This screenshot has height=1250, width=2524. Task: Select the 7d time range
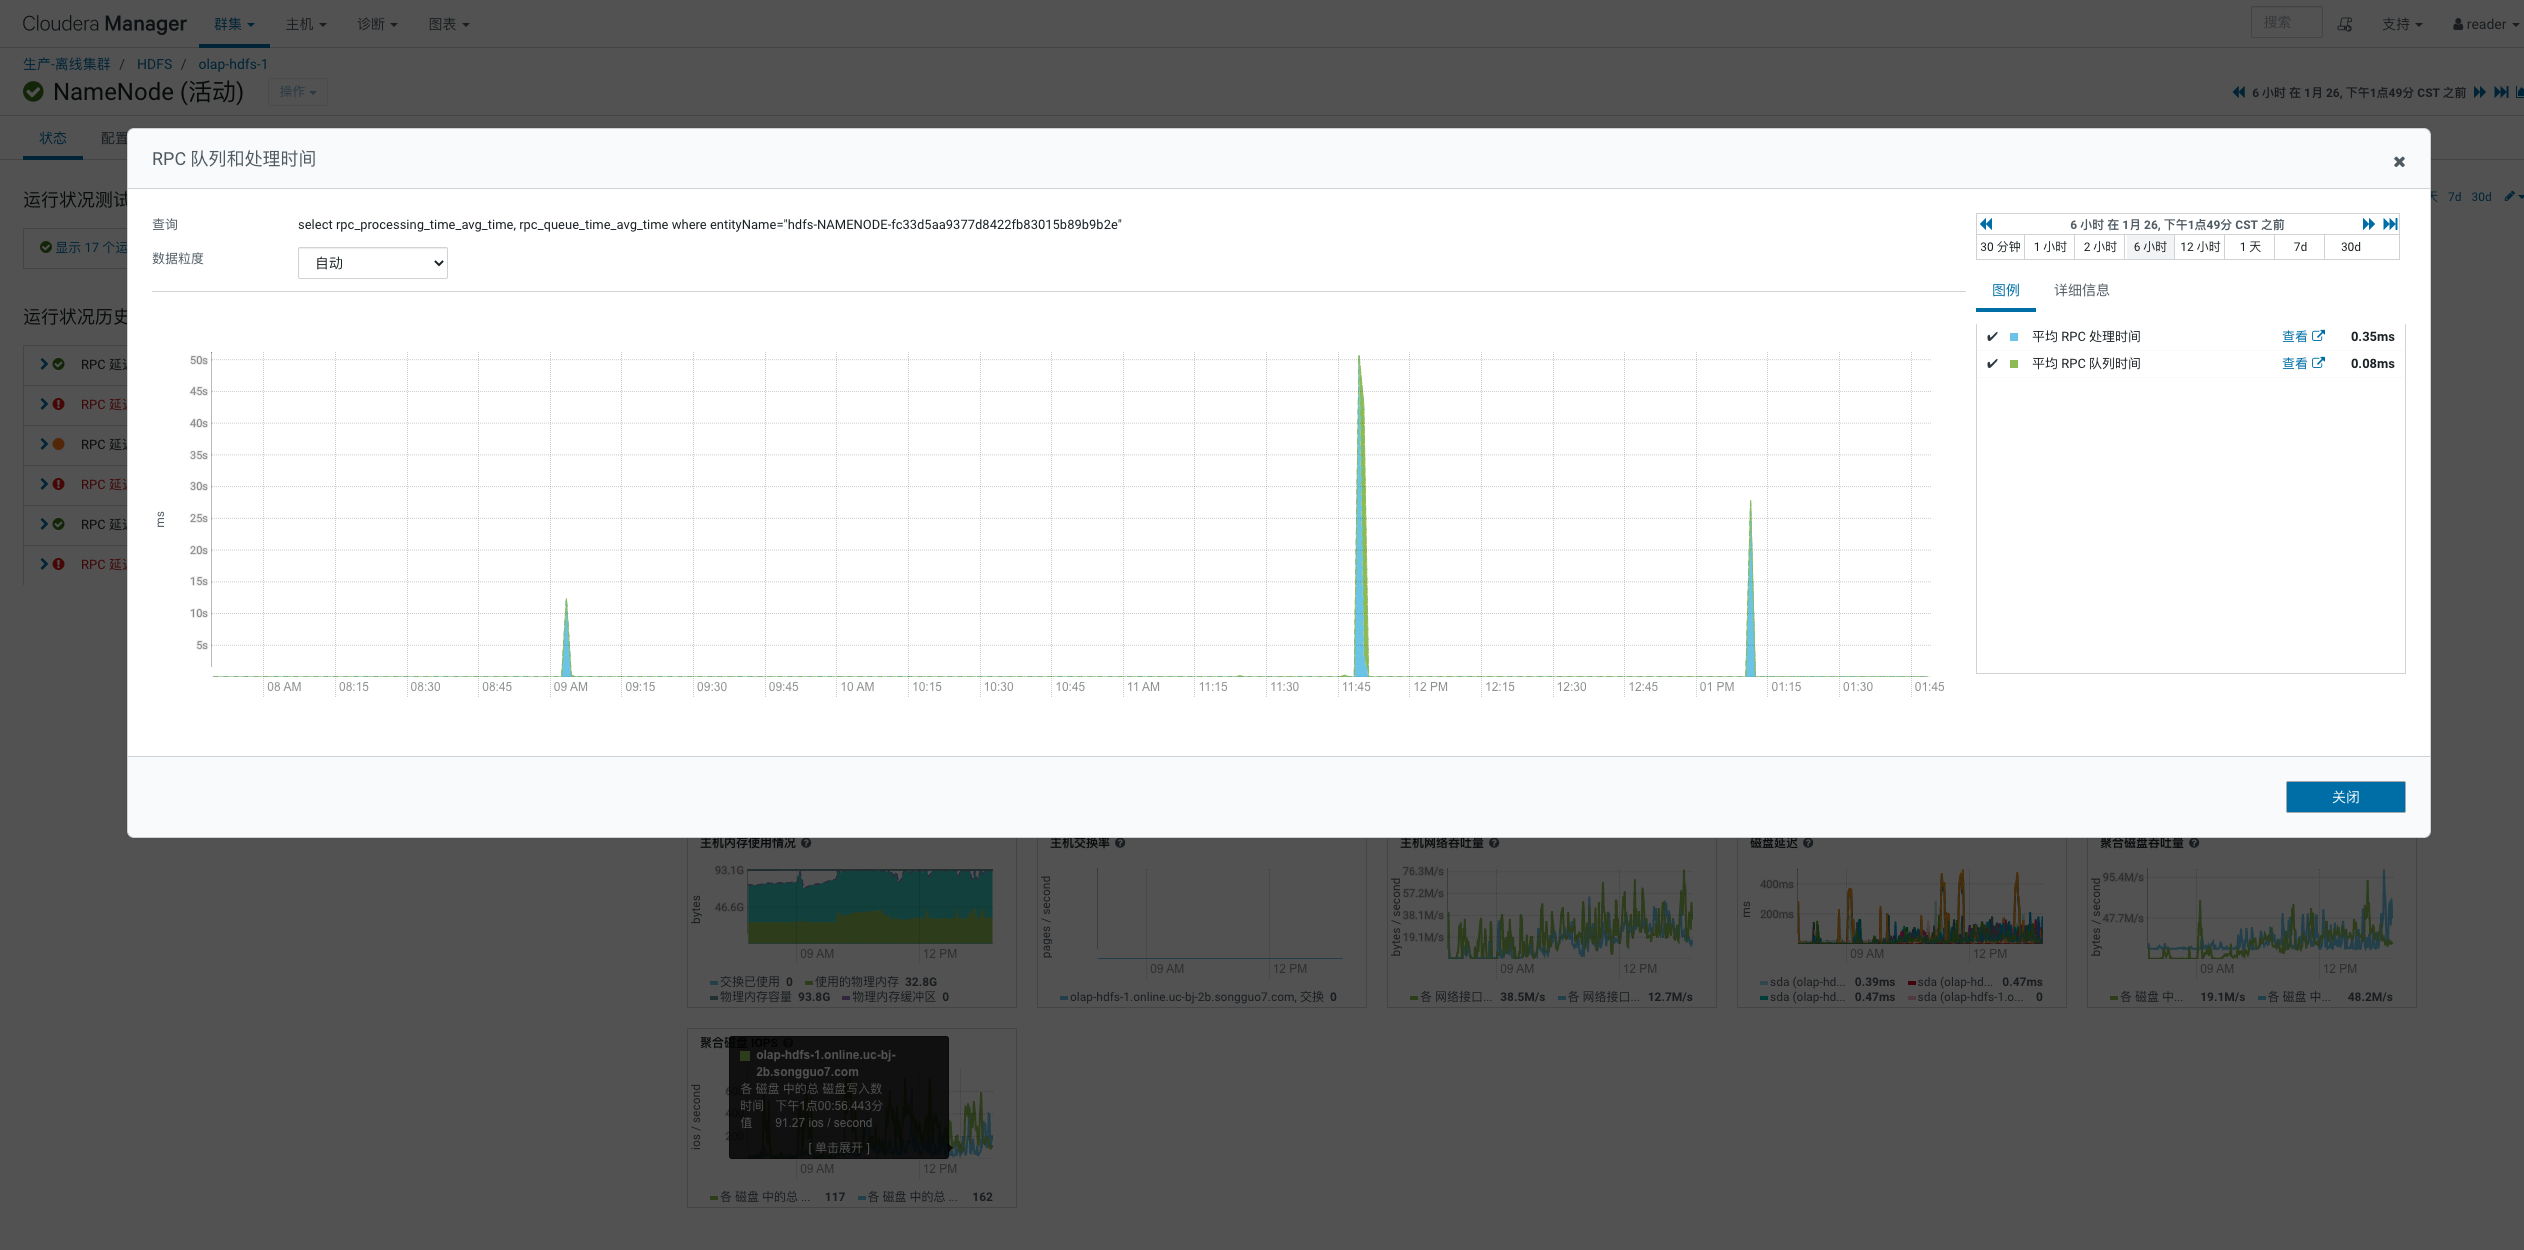click(x=2300, y=247)
